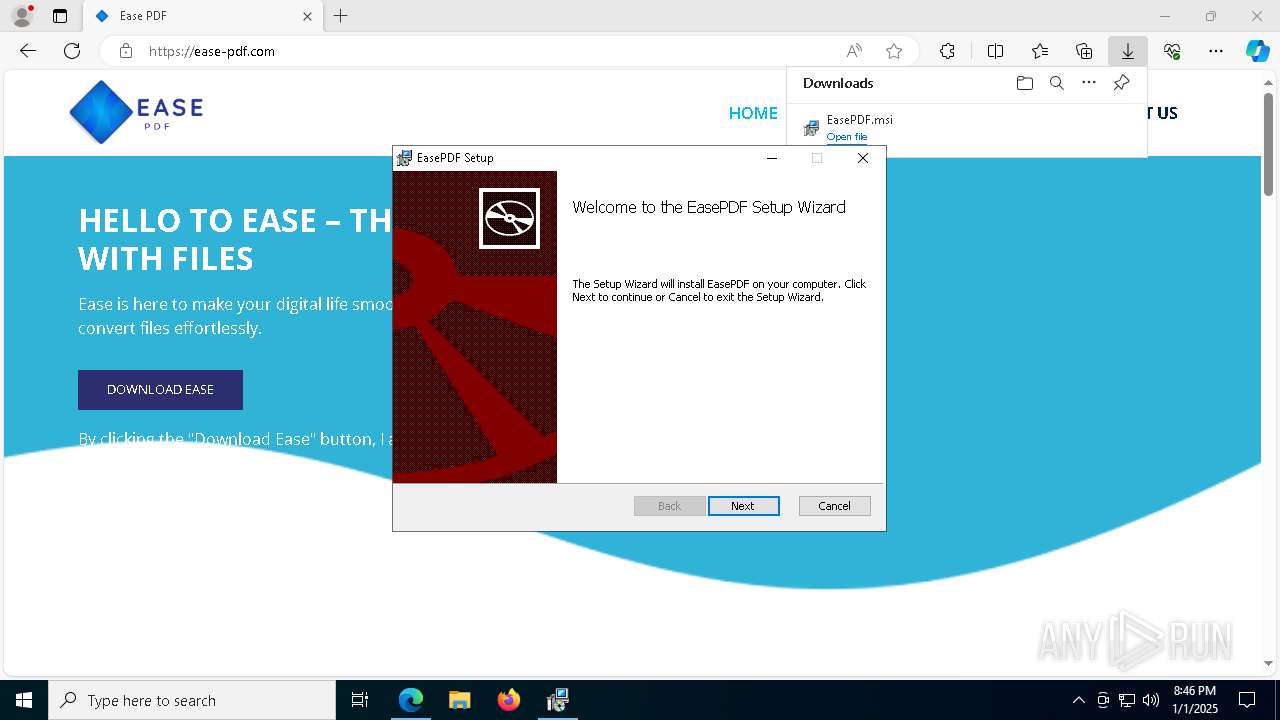Open File Explorer from the taskbar
Image resolution: width=1280 pixels, height=720 pixels.
459,700
